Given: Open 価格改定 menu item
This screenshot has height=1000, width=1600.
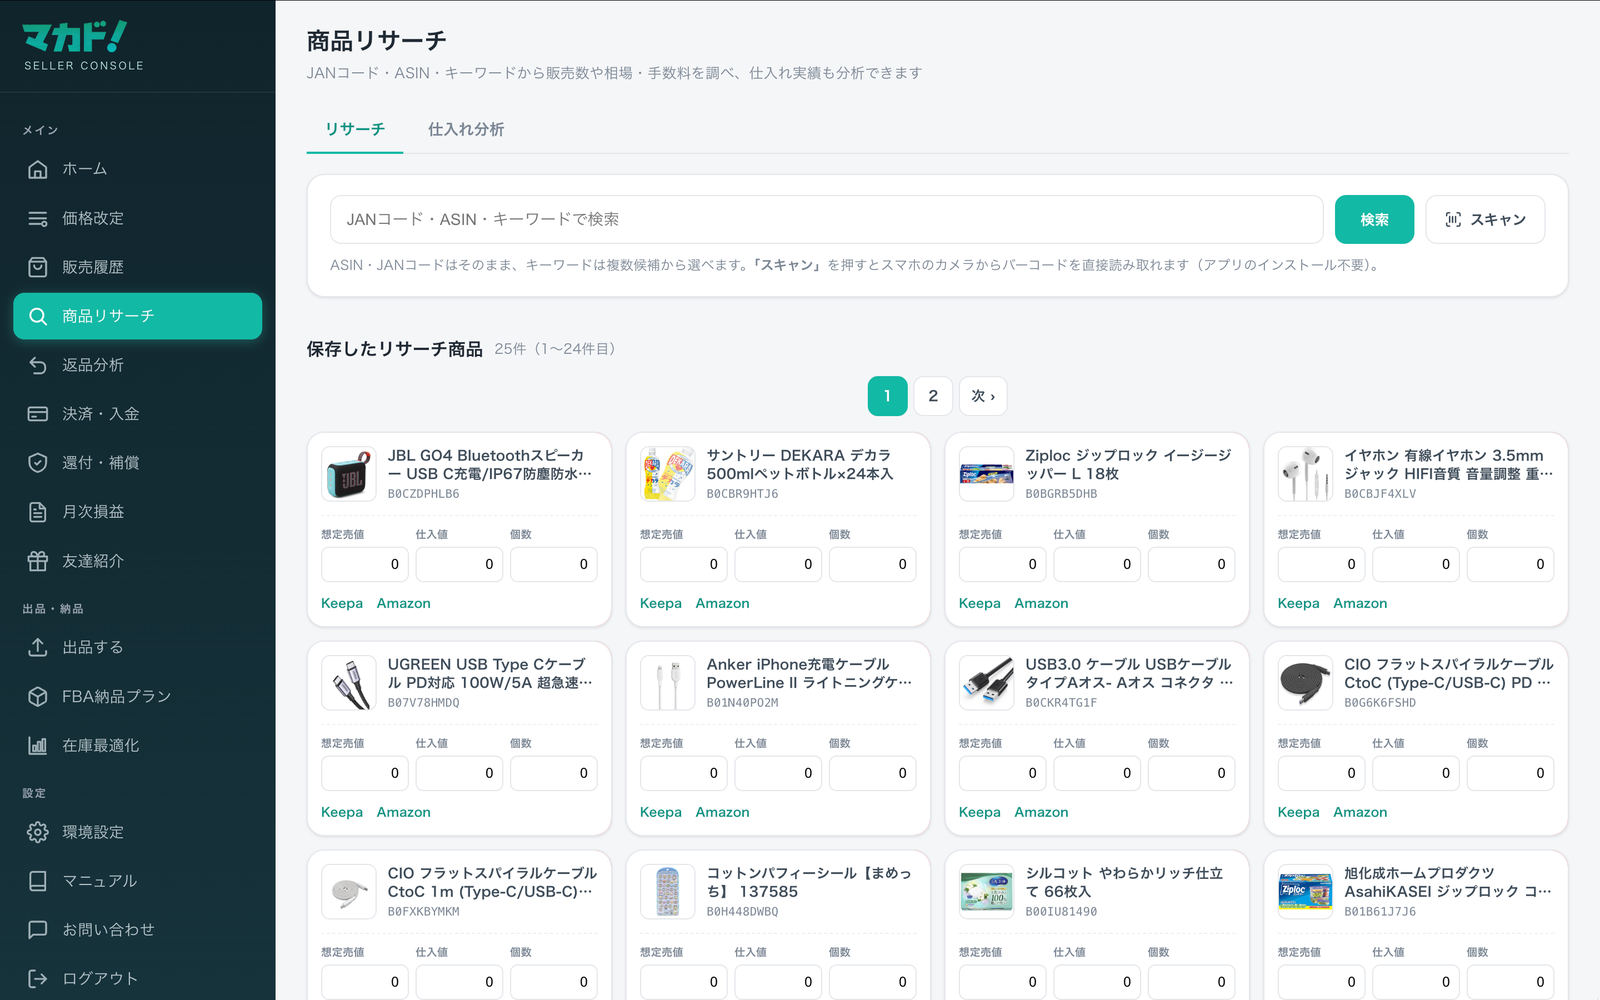Looking at the screenshot, I should click(138, 218).
